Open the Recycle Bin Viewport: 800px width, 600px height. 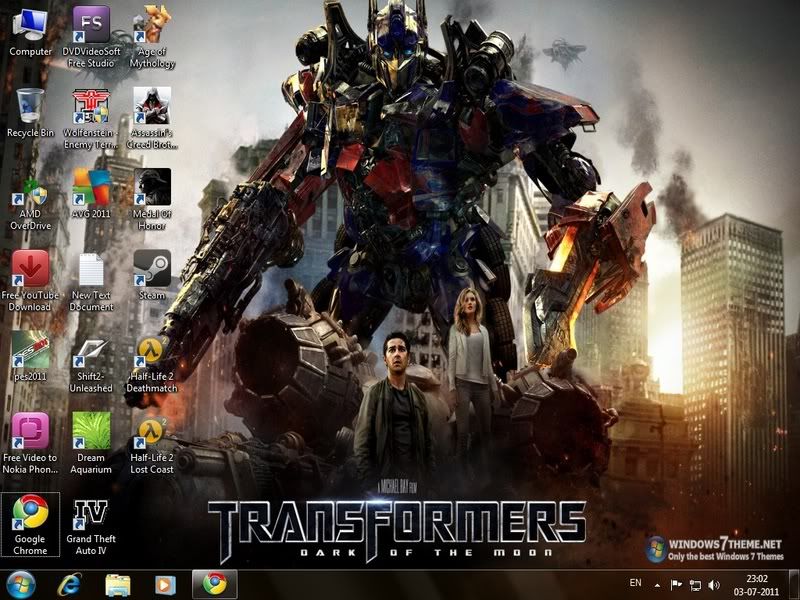[30, 113]
